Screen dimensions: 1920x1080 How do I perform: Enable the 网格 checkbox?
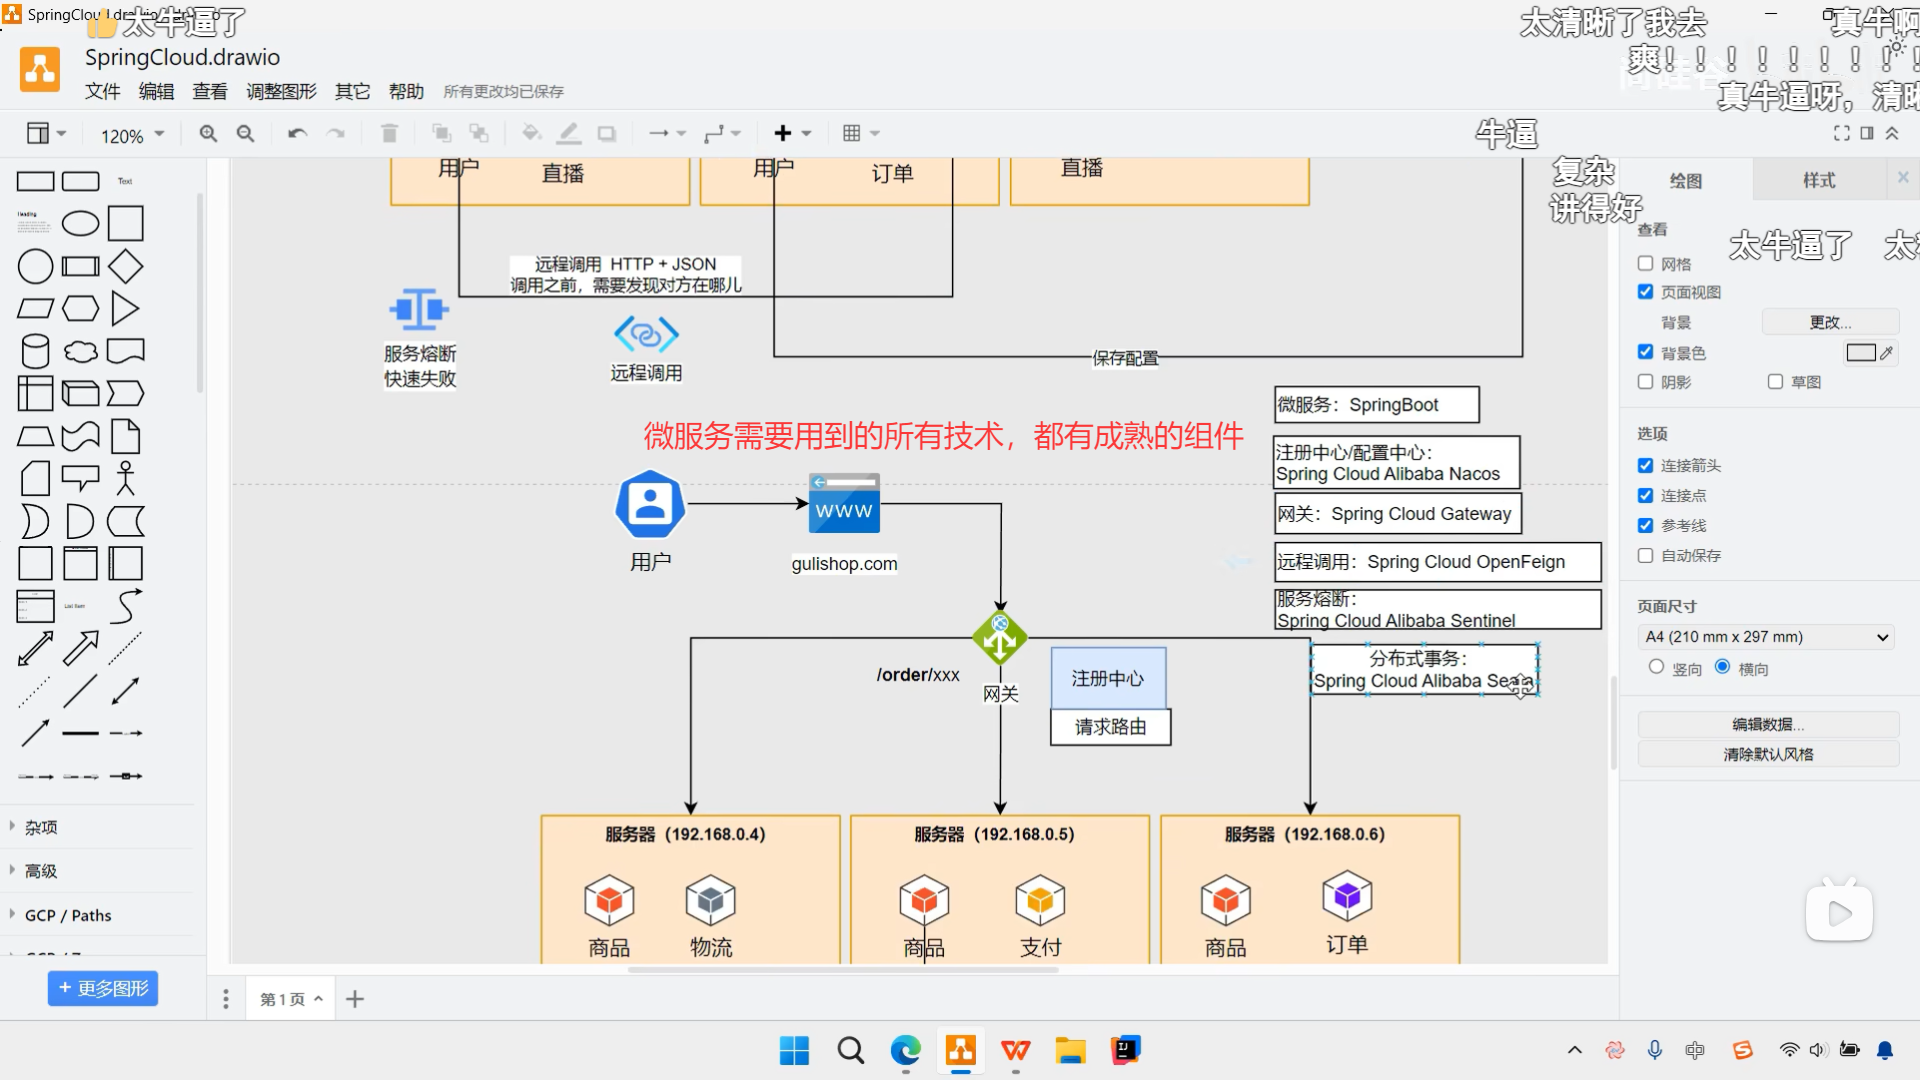click(1645, 263)
